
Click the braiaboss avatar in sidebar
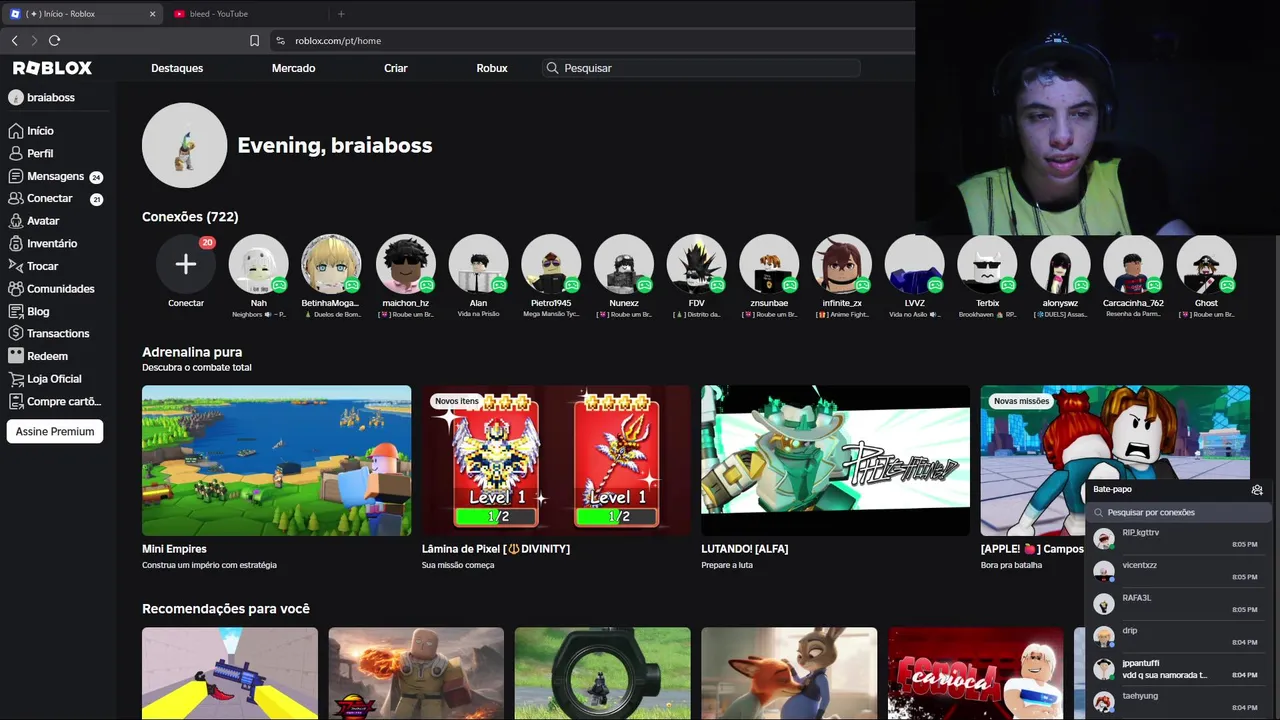[x=15, y=98]
